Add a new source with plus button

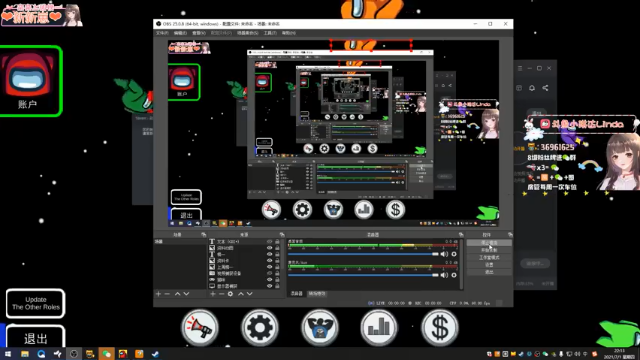point(213,294)
